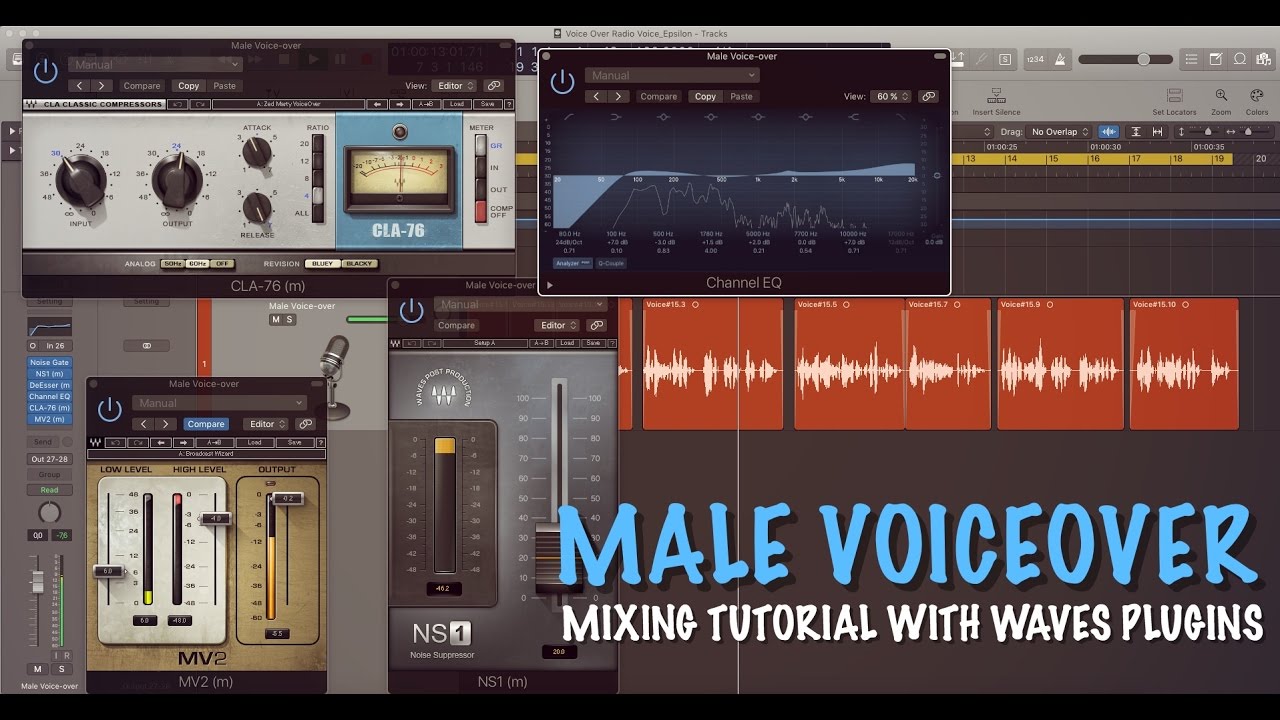This screenshot has height=720, width=1280.
Task: Click Save in the CLA-76 Waves toolbar
Action: click(486, 104)
